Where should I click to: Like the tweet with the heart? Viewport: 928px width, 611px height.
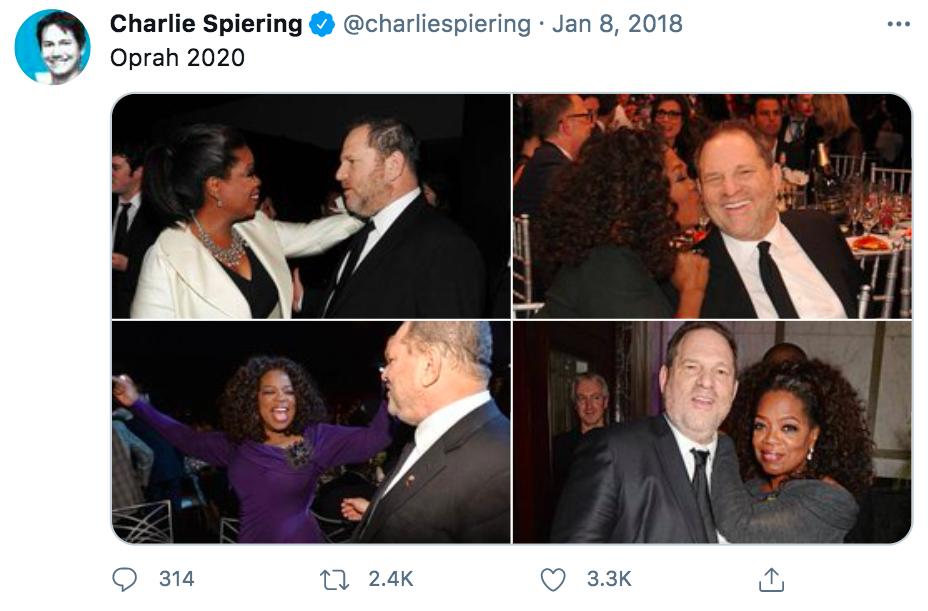click(552, 578)
